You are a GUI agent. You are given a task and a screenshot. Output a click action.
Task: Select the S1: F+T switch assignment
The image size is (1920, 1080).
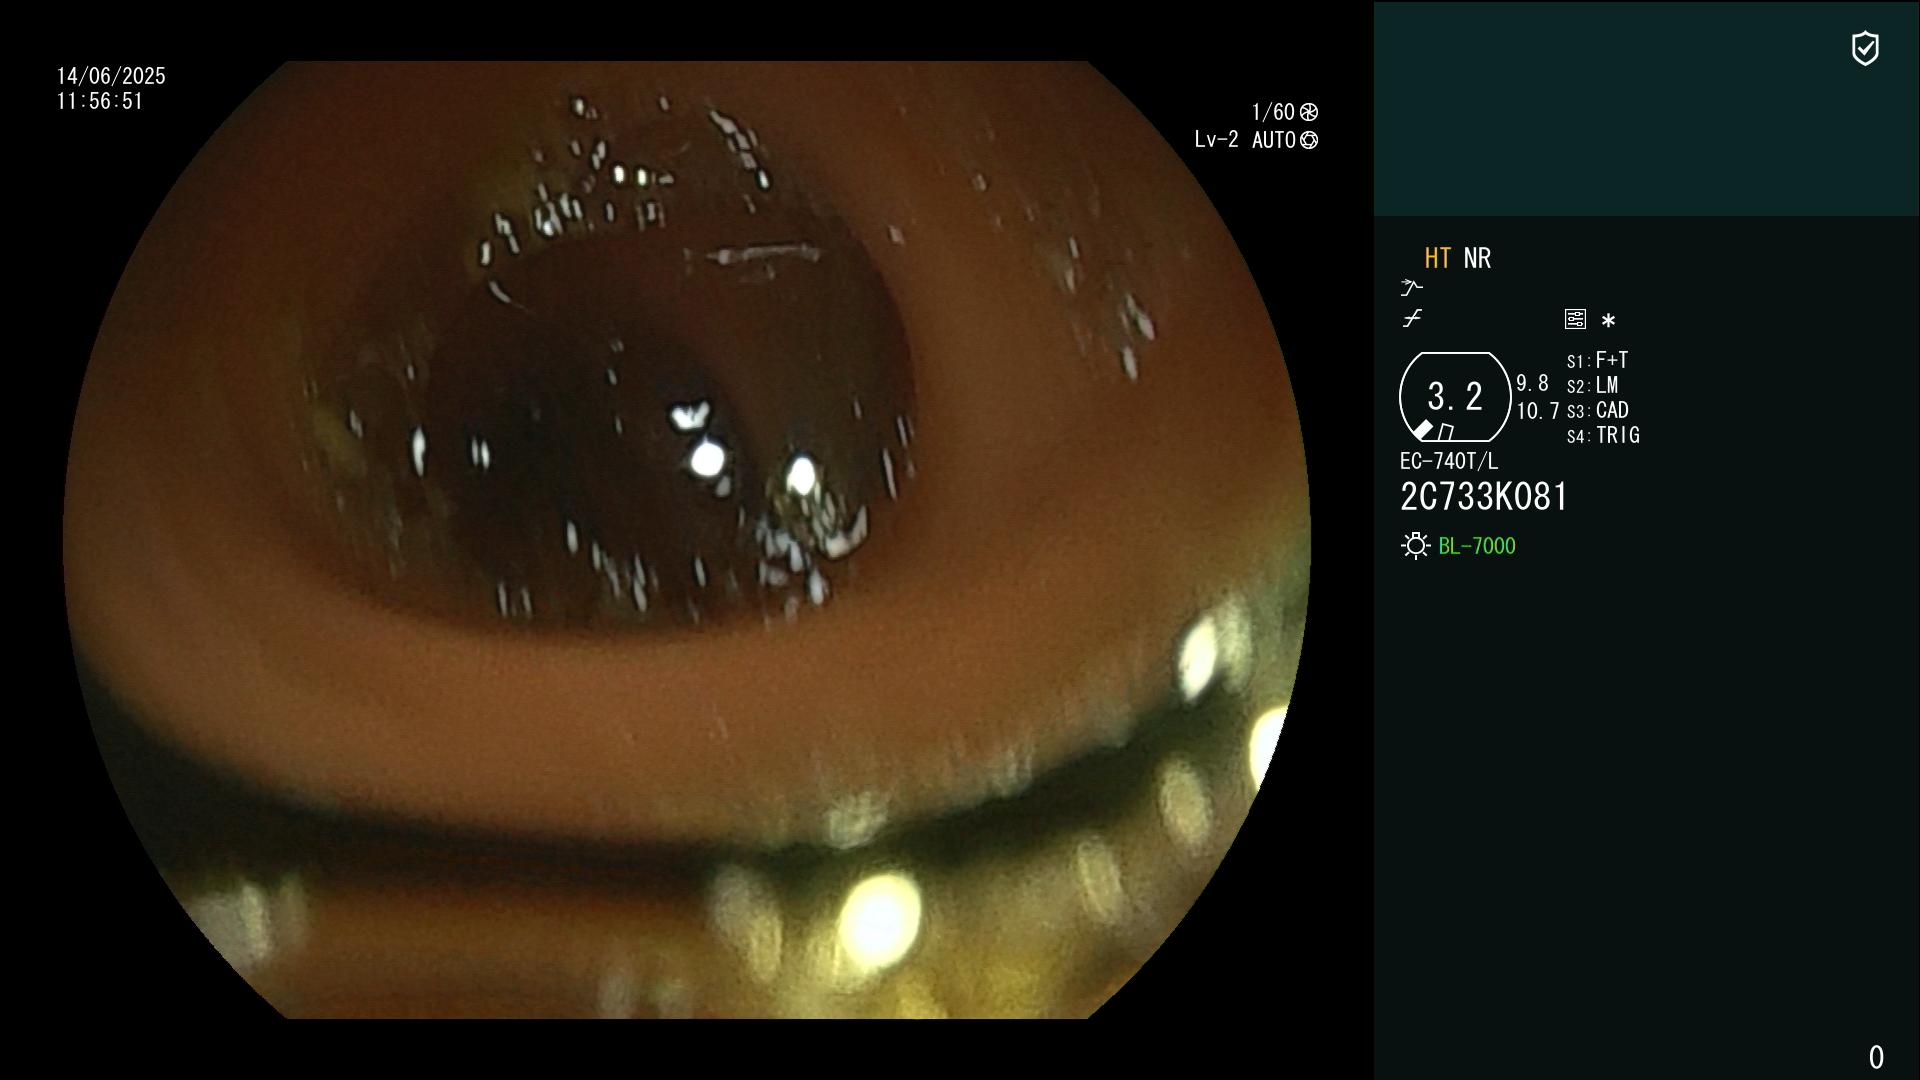pos(1597,360)
